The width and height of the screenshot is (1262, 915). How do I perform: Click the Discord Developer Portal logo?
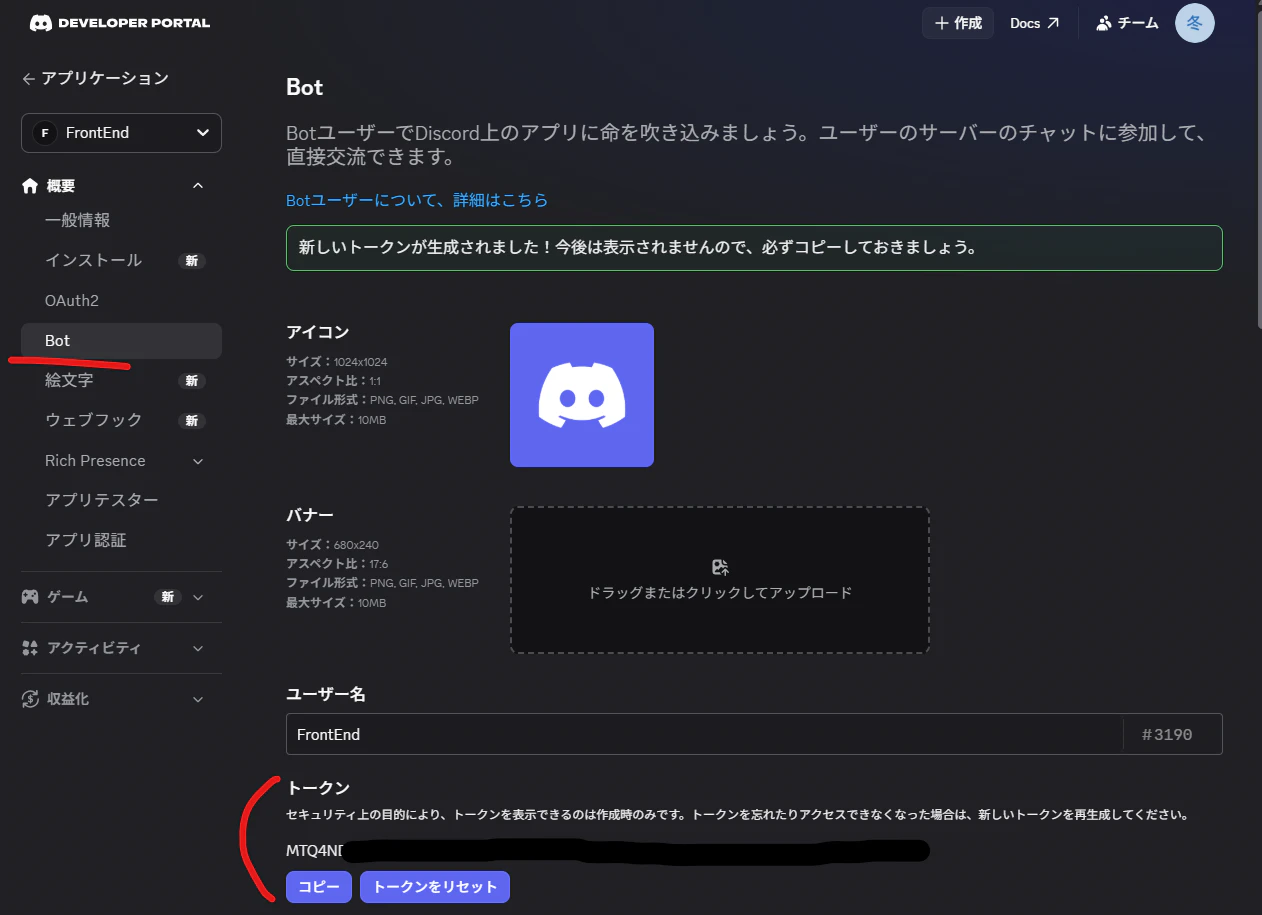(x=119, y=23)
